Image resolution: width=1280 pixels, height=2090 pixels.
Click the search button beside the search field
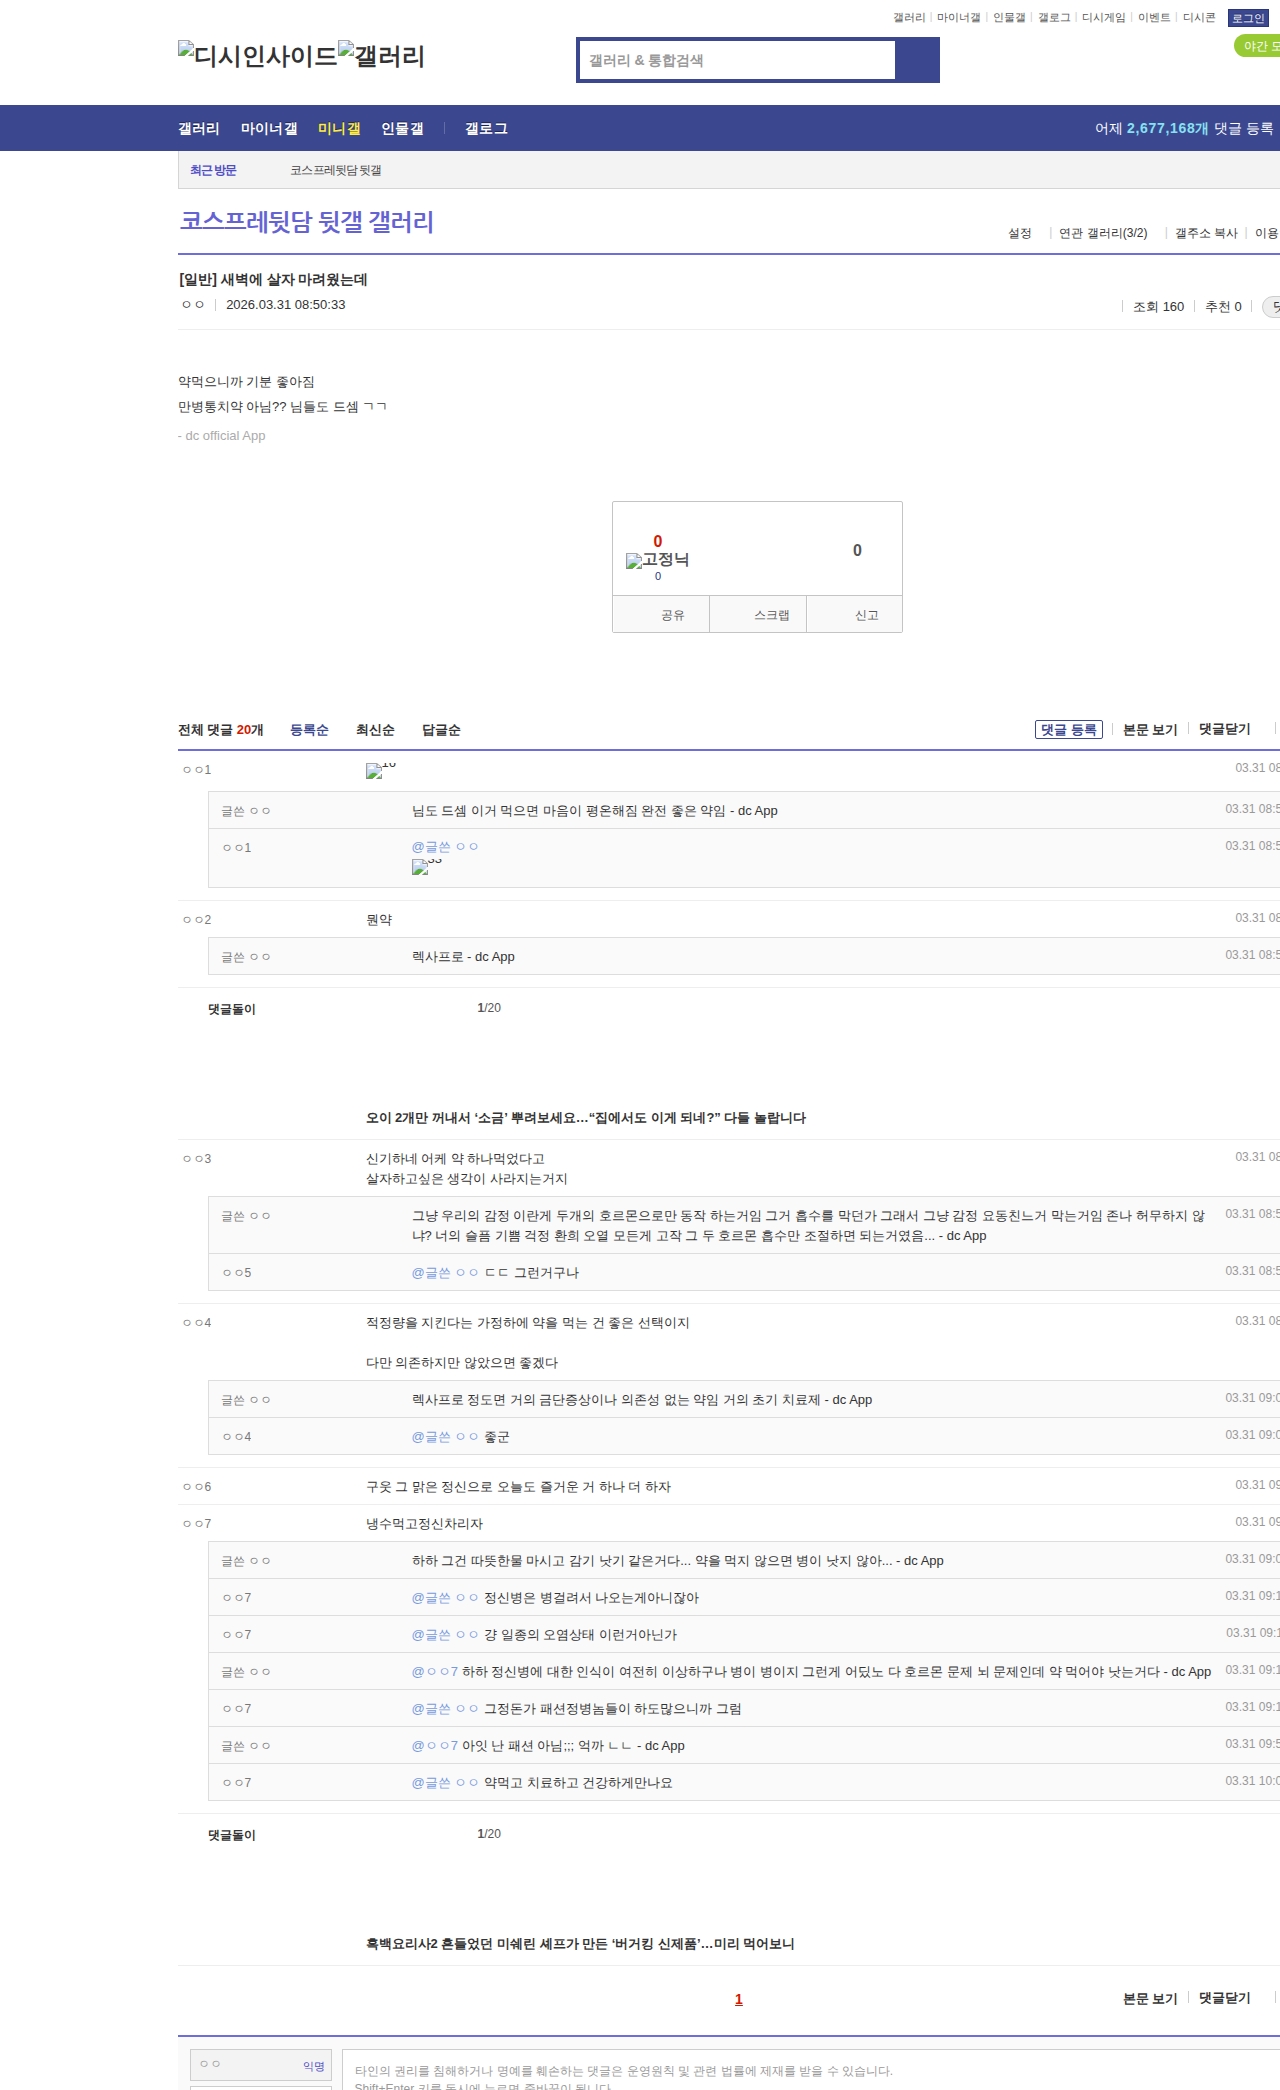point(917,60)
